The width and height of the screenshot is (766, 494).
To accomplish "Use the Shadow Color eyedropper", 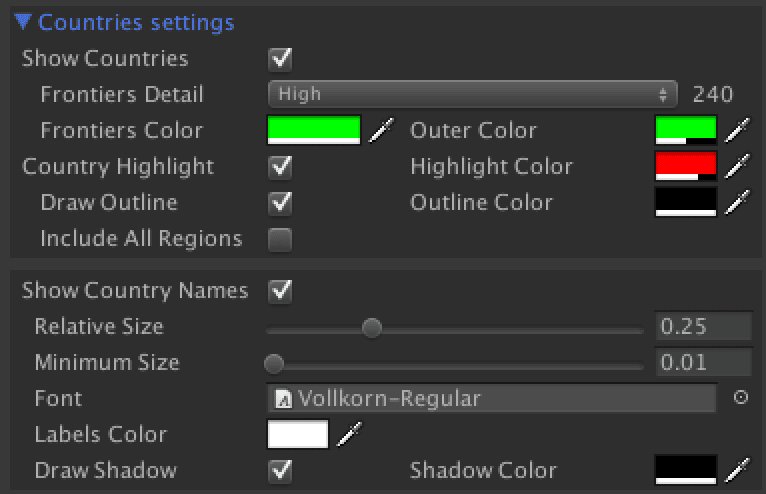I will coord(737,470).
